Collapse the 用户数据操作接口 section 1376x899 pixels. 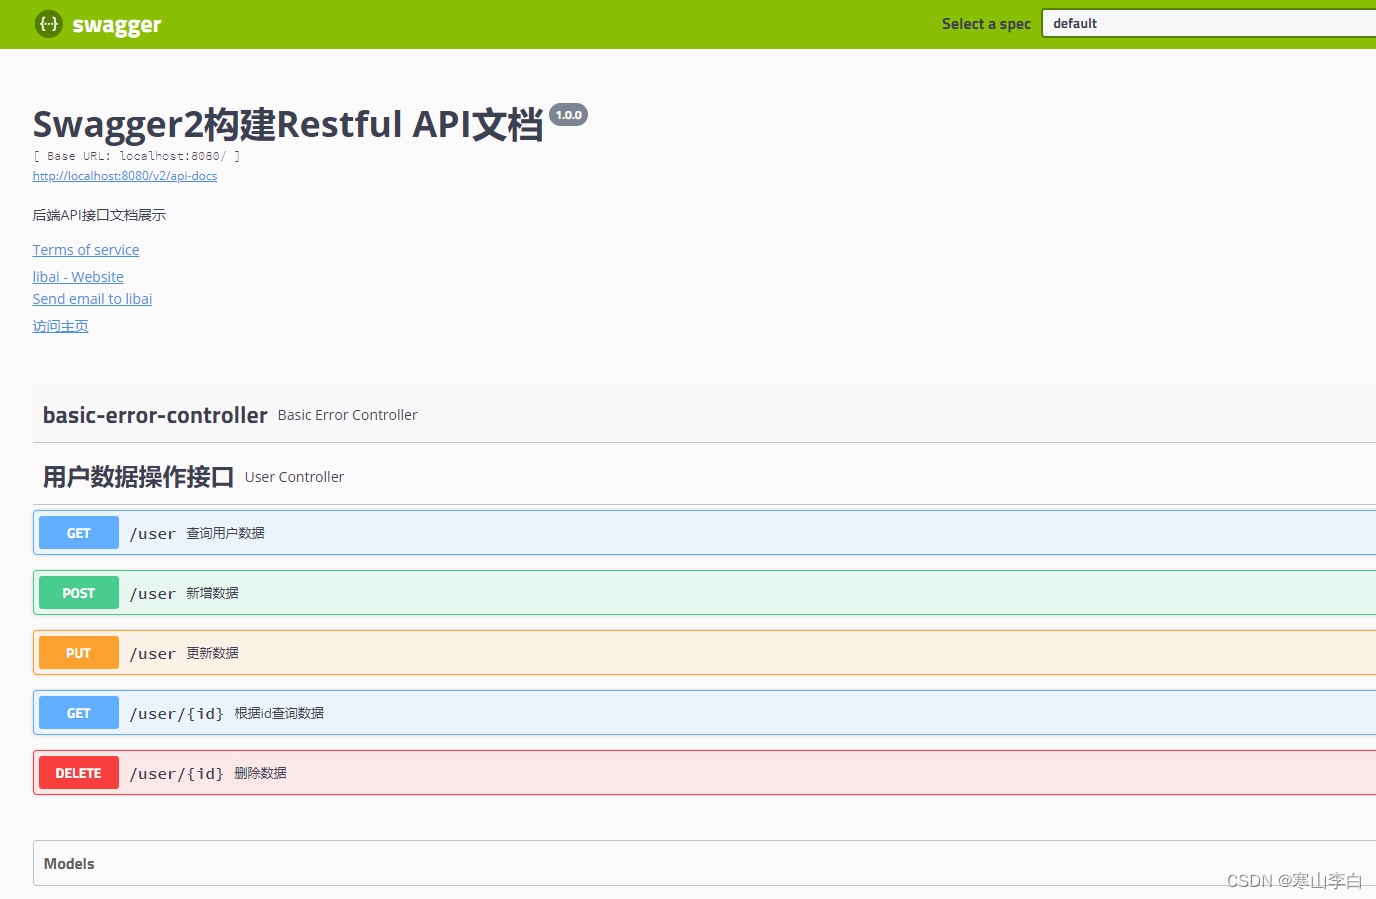704,477
